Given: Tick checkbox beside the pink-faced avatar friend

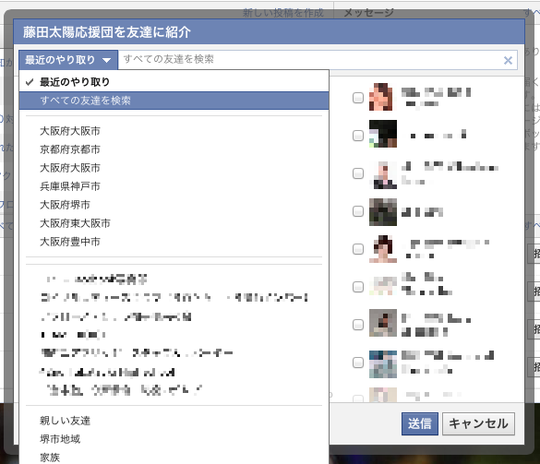Looking at the screenshot, I should 358,97.
